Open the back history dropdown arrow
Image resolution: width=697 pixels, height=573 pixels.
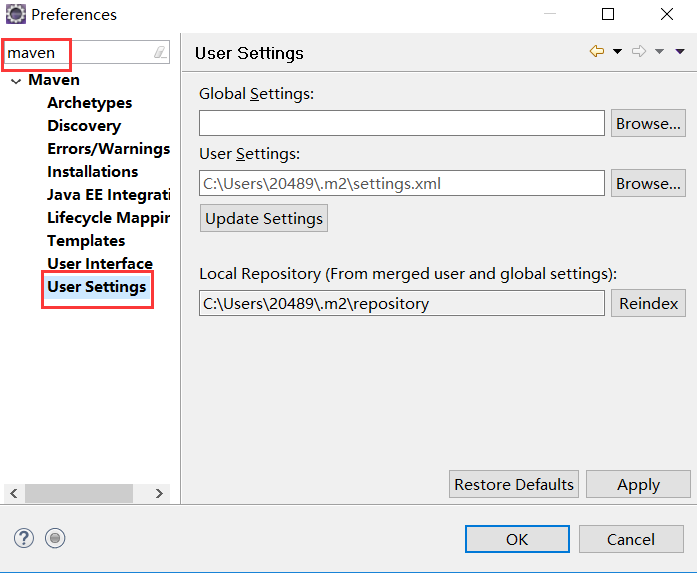click(x=617, y=52)
